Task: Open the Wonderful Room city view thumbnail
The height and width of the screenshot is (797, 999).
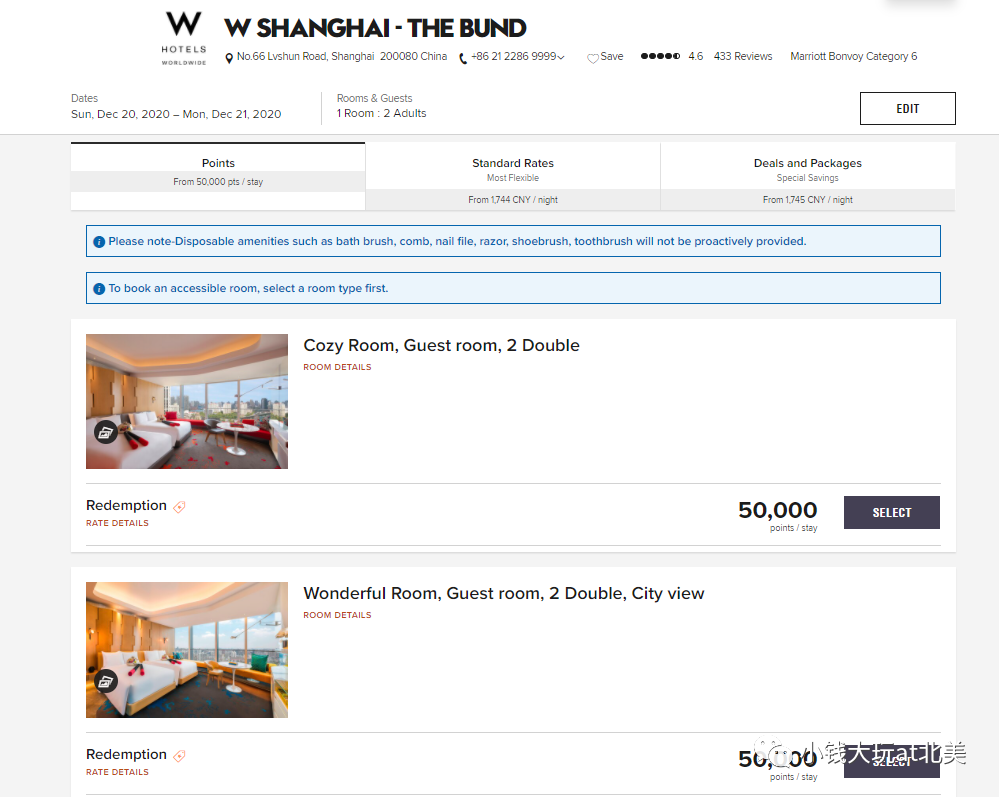Action: tap(187, 650)
